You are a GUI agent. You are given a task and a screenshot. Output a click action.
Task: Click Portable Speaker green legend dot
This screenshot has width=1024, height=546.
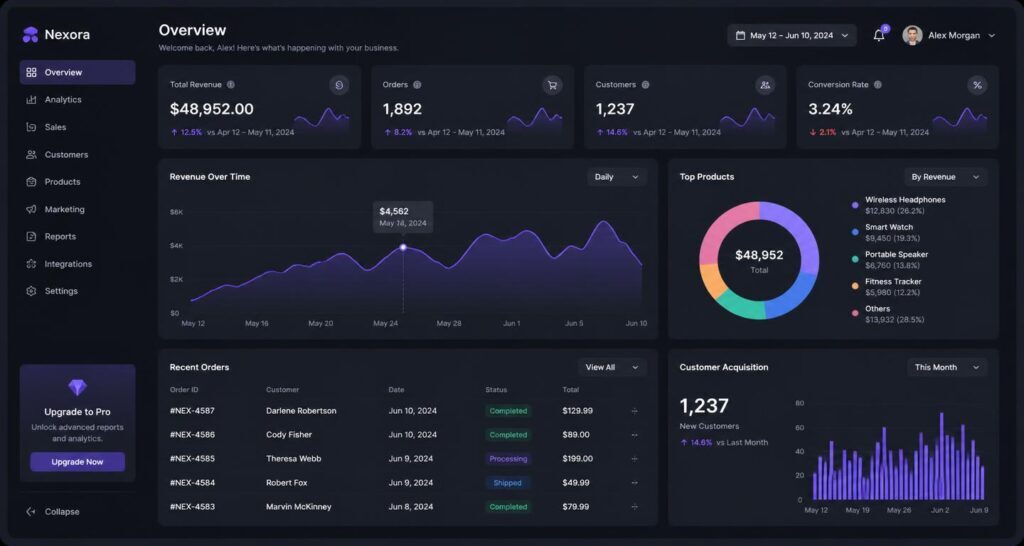coord(855,259)
